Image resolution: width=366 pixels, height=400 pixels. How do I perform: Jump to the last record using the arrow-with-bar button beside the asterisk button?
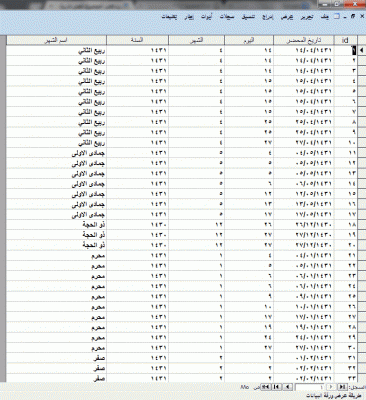276,387
